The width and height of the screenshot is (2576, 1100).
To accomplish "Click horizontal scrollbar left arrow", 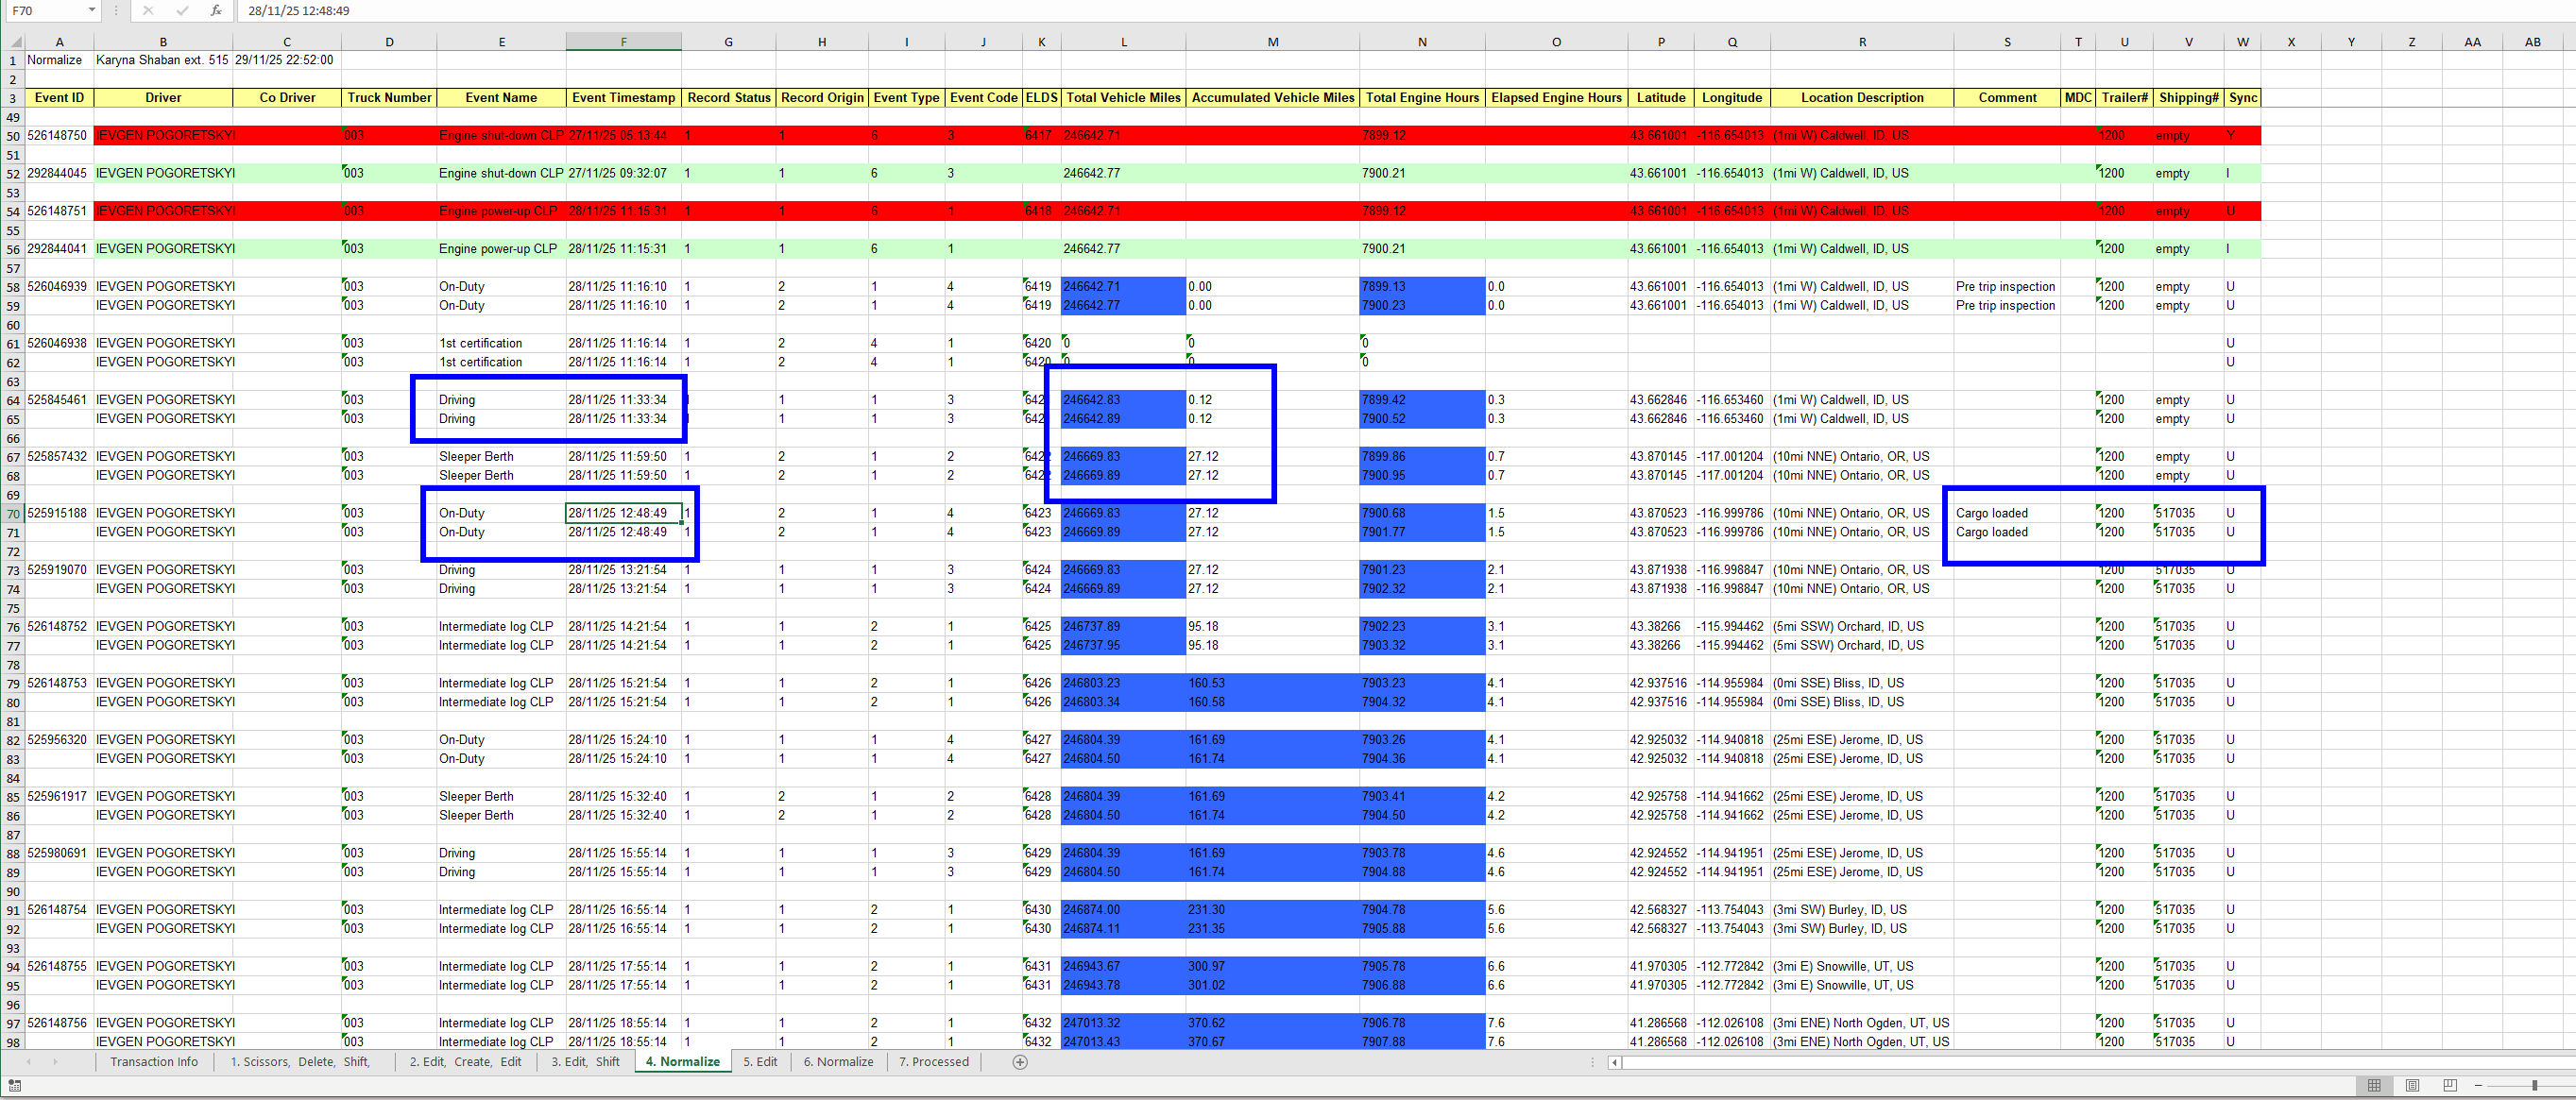I will [1614, 1062].
